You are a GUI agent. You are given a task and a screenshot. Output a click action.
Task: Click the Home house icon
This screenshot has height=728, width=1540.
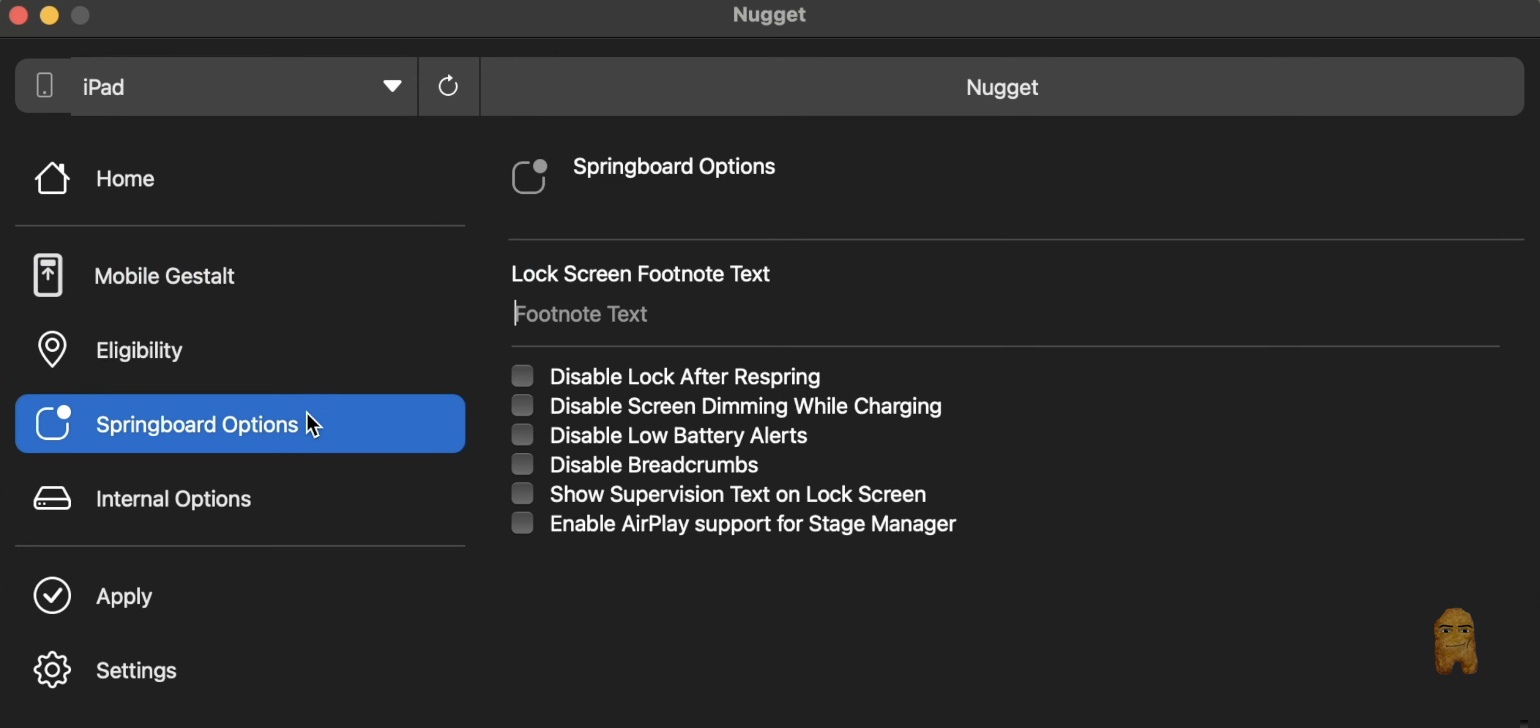click(x=52, y=178)
